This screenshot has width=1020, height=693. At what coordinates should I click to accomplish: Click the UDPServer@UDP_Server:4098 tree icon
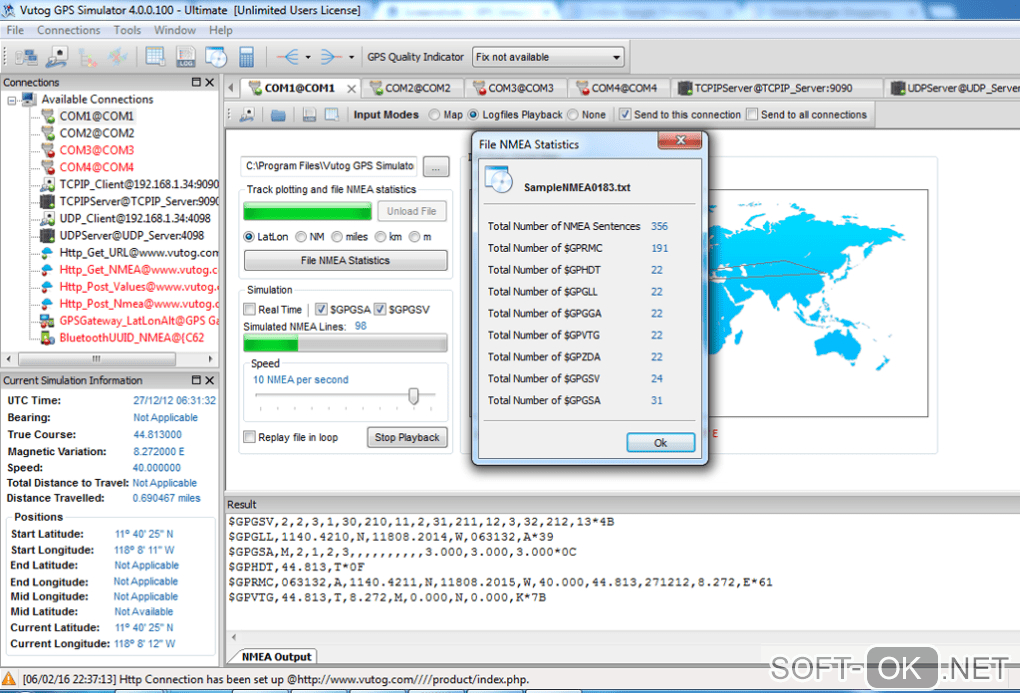click(48, 235)
